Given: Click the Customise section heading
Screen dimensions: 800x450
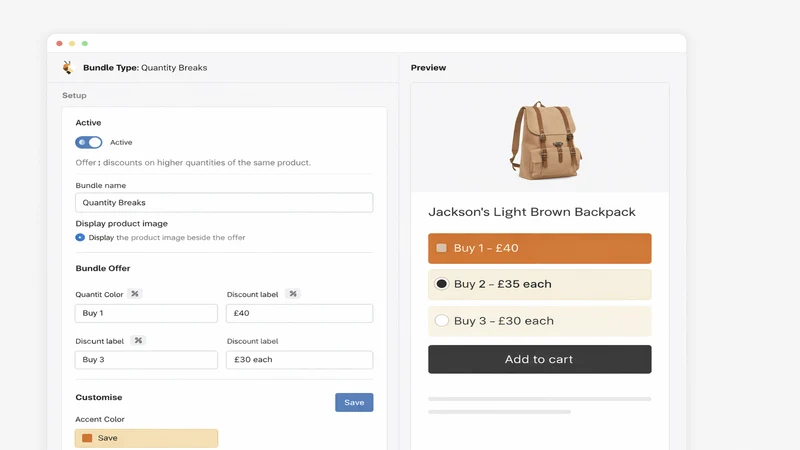Looking at the screenshot, I should pos(98,397).
